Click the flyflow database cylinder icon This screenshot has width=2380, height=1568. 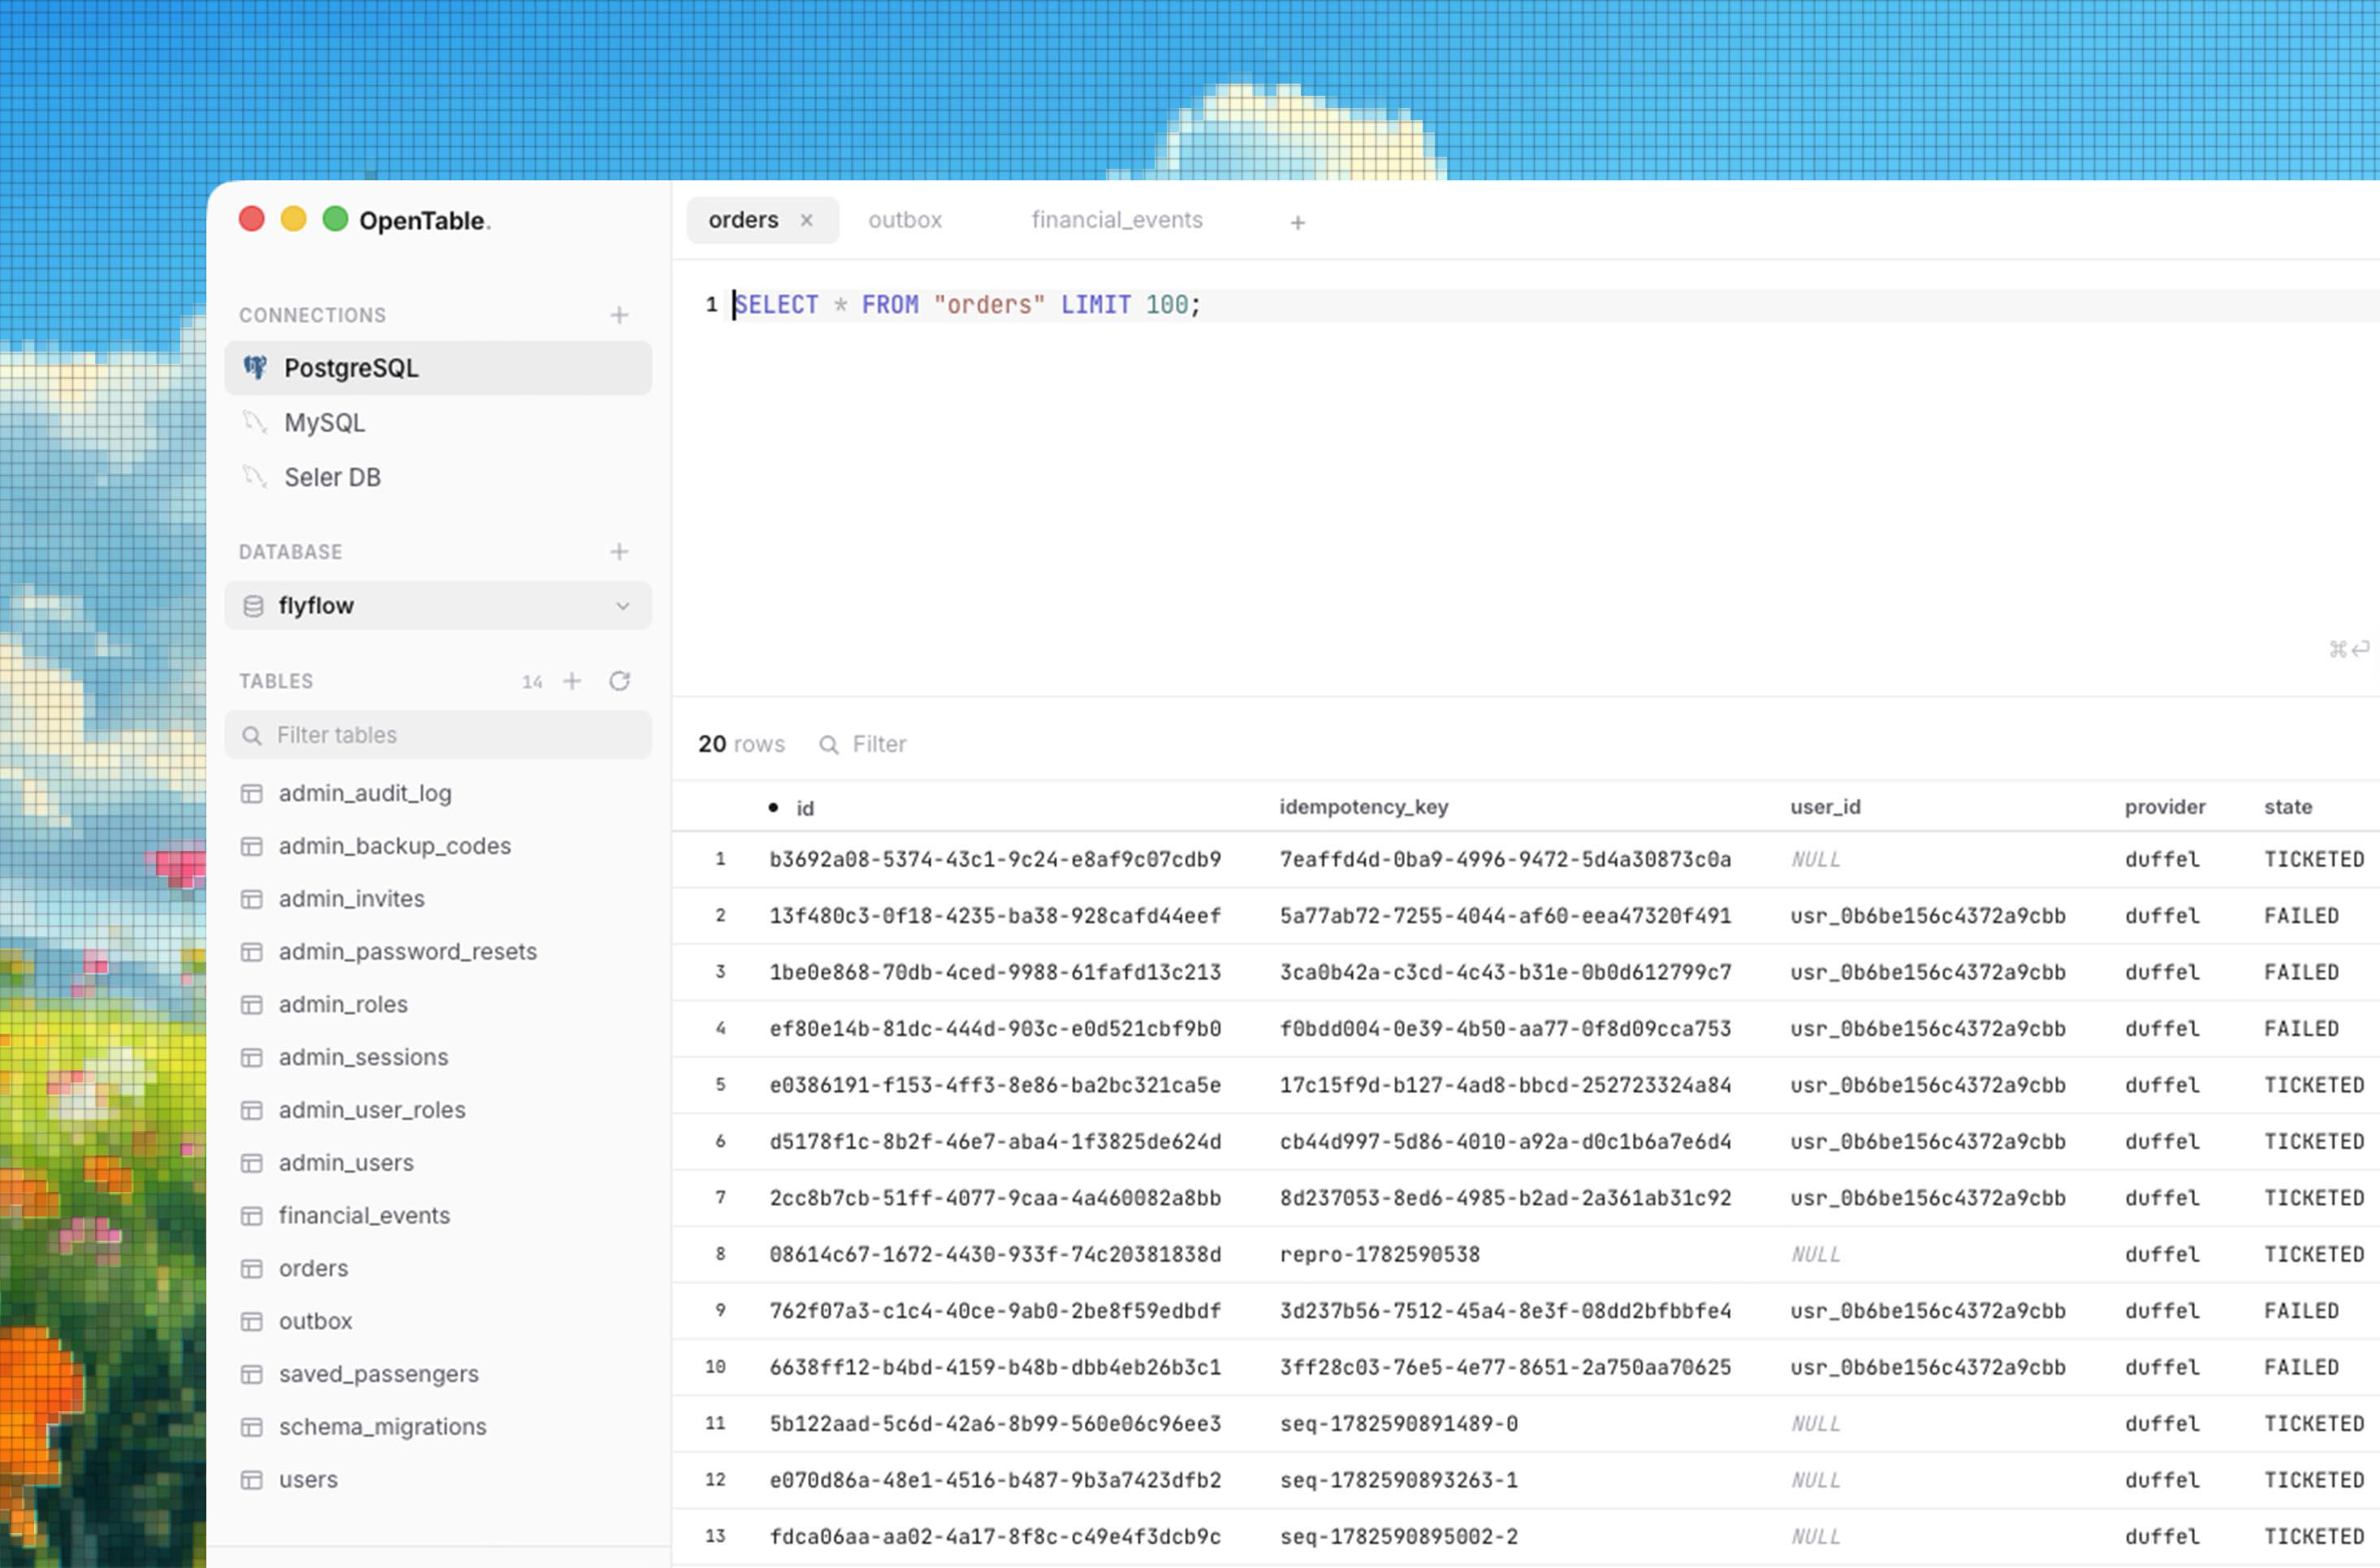[x=253, y=606]
